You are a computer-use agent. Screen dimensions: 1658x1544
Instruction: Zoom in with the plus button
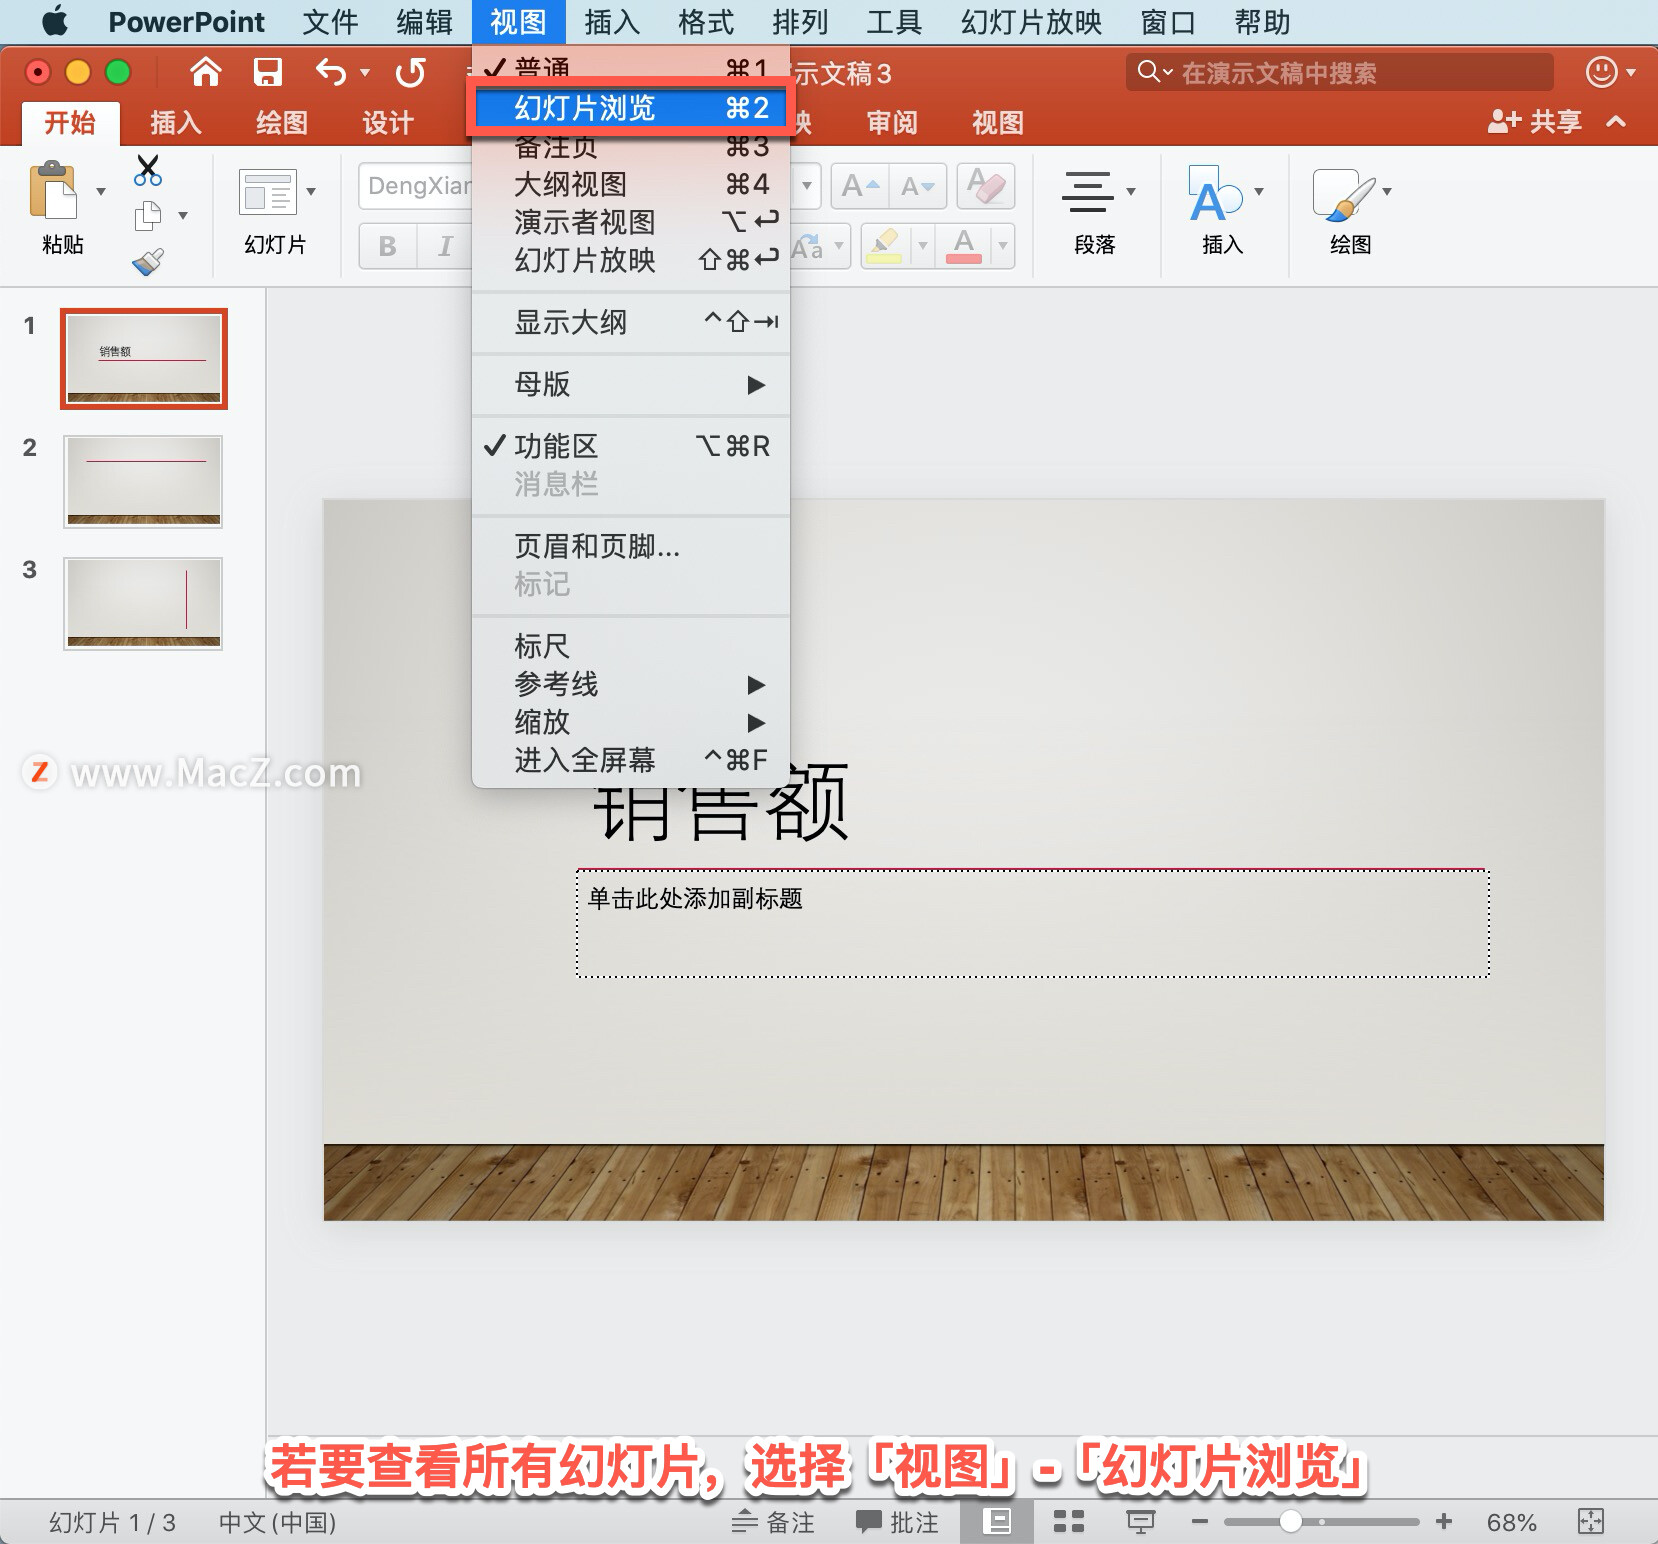[1443, 1521]
